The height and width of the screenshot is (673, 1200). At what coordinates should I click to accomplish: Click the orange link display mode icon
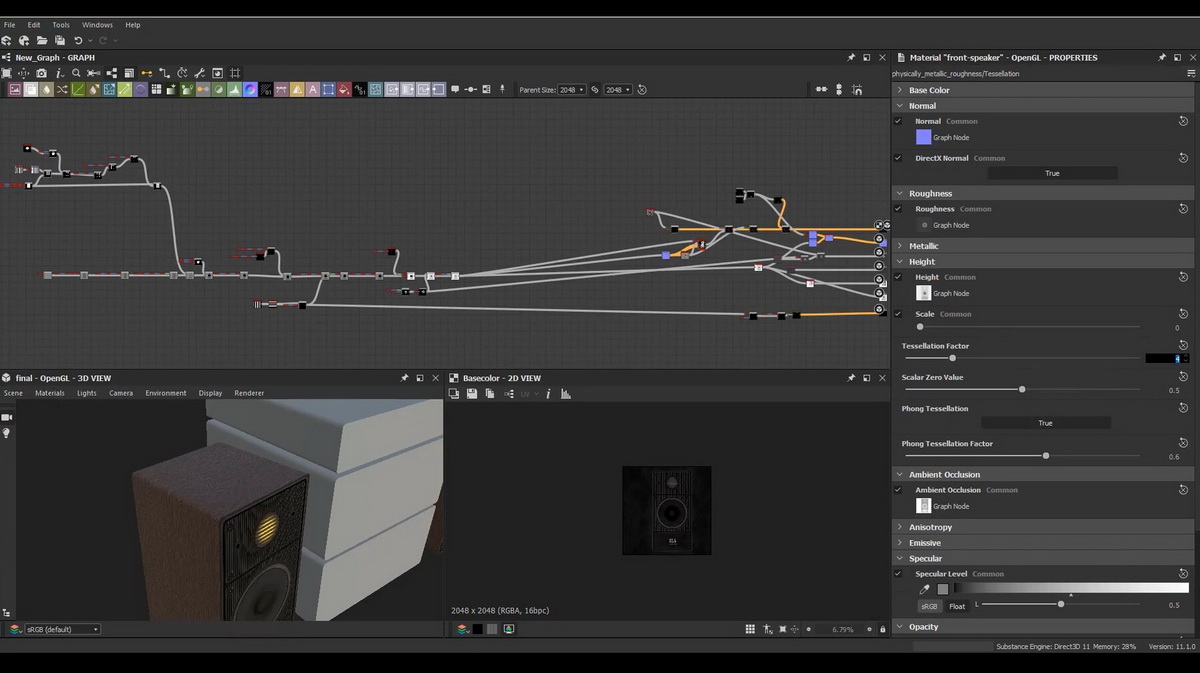(146, 73)
